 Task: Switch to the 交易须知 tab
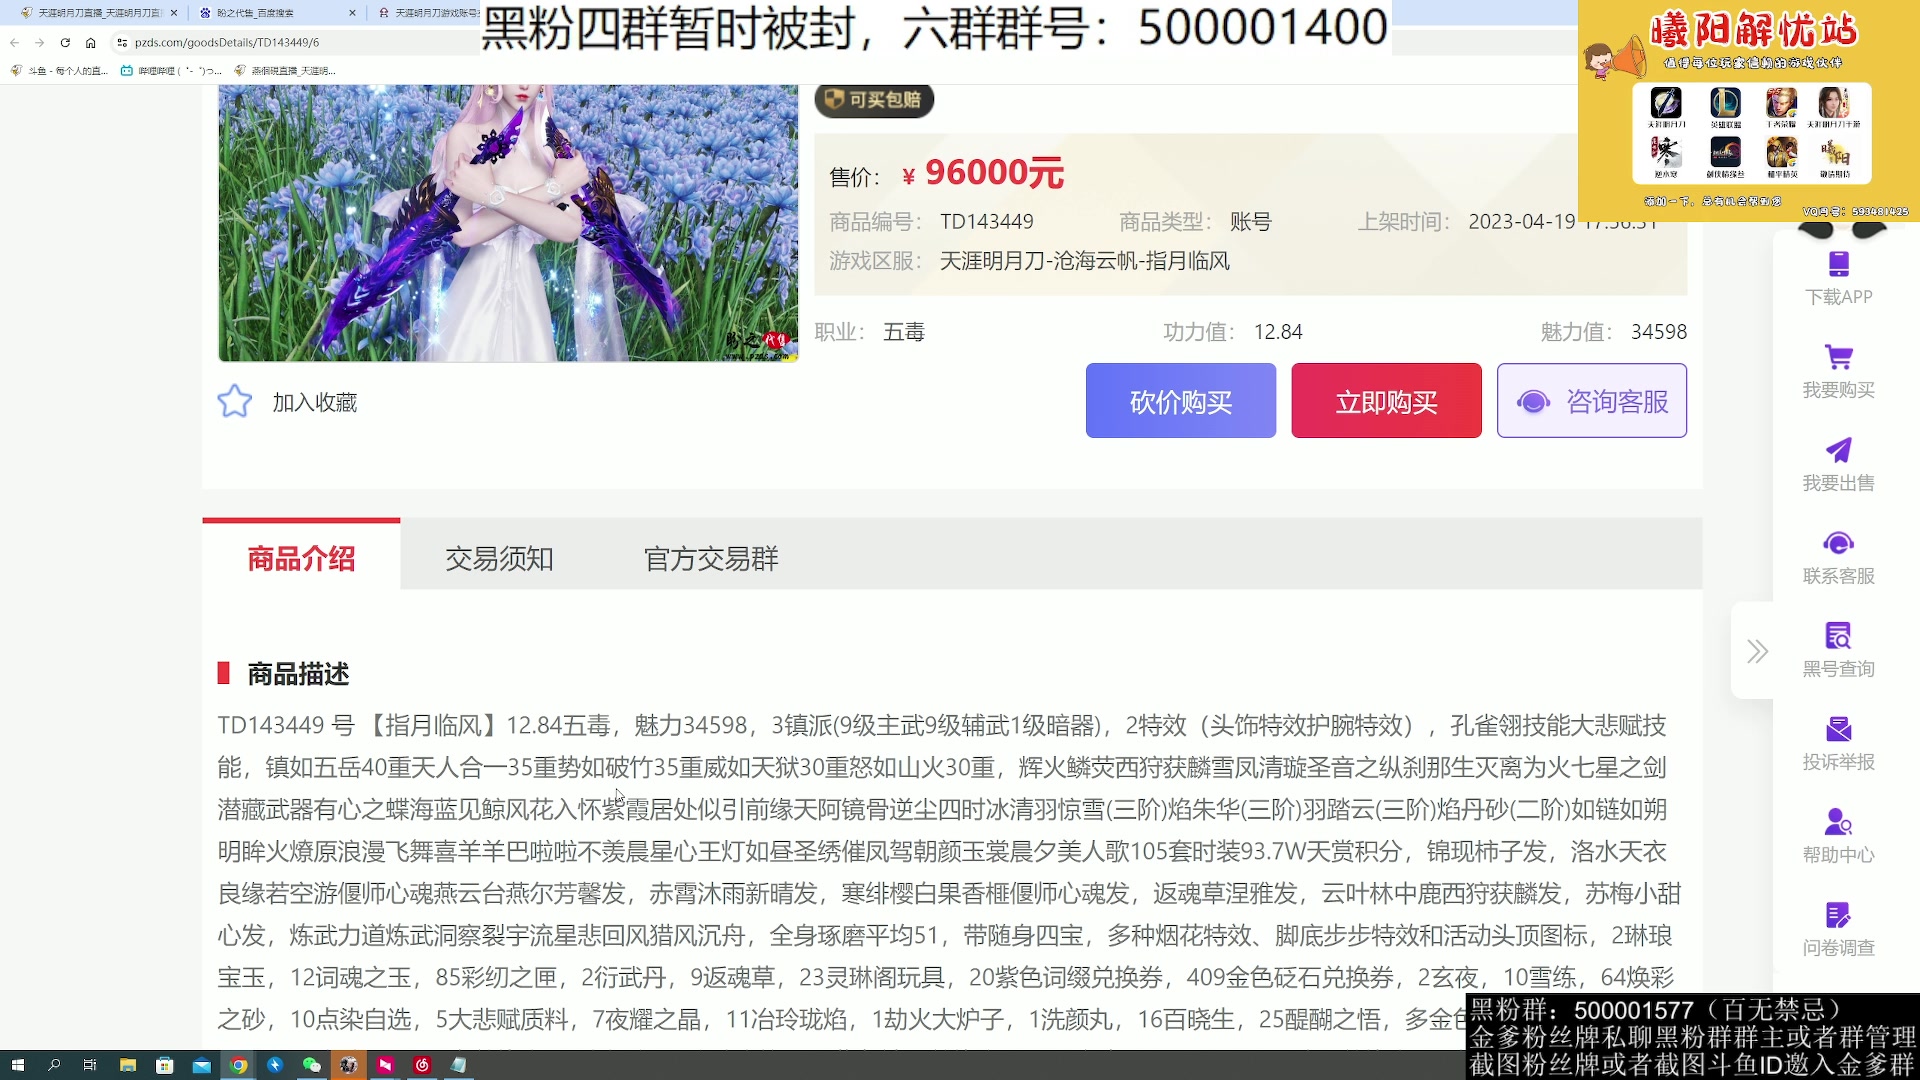tap(500, 559)
